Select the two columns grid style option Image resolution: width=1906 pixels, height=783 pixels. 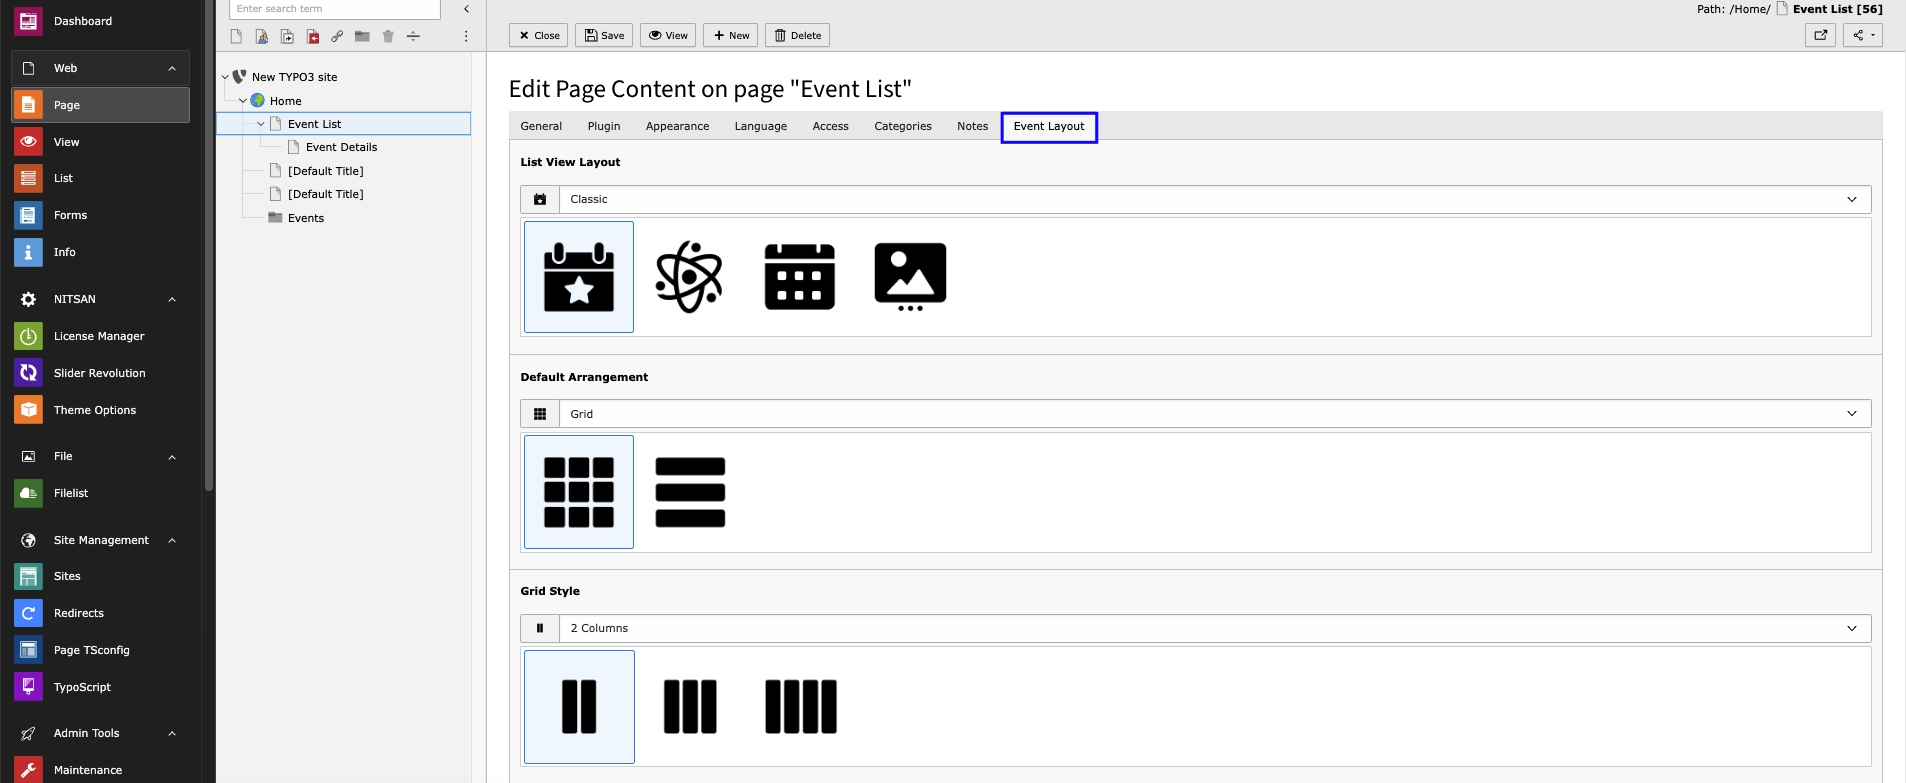(x=579, y=707)
